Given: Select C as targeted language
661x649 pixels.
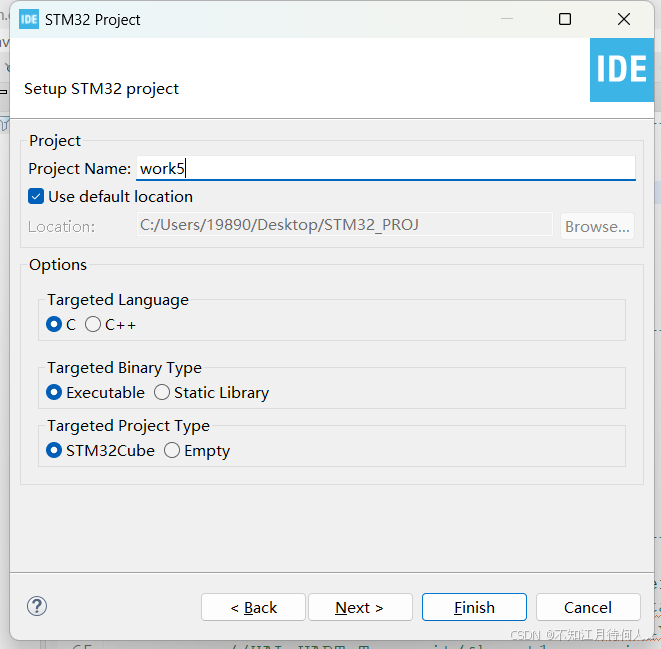Looking at the screenshot, I should [54, 324].
